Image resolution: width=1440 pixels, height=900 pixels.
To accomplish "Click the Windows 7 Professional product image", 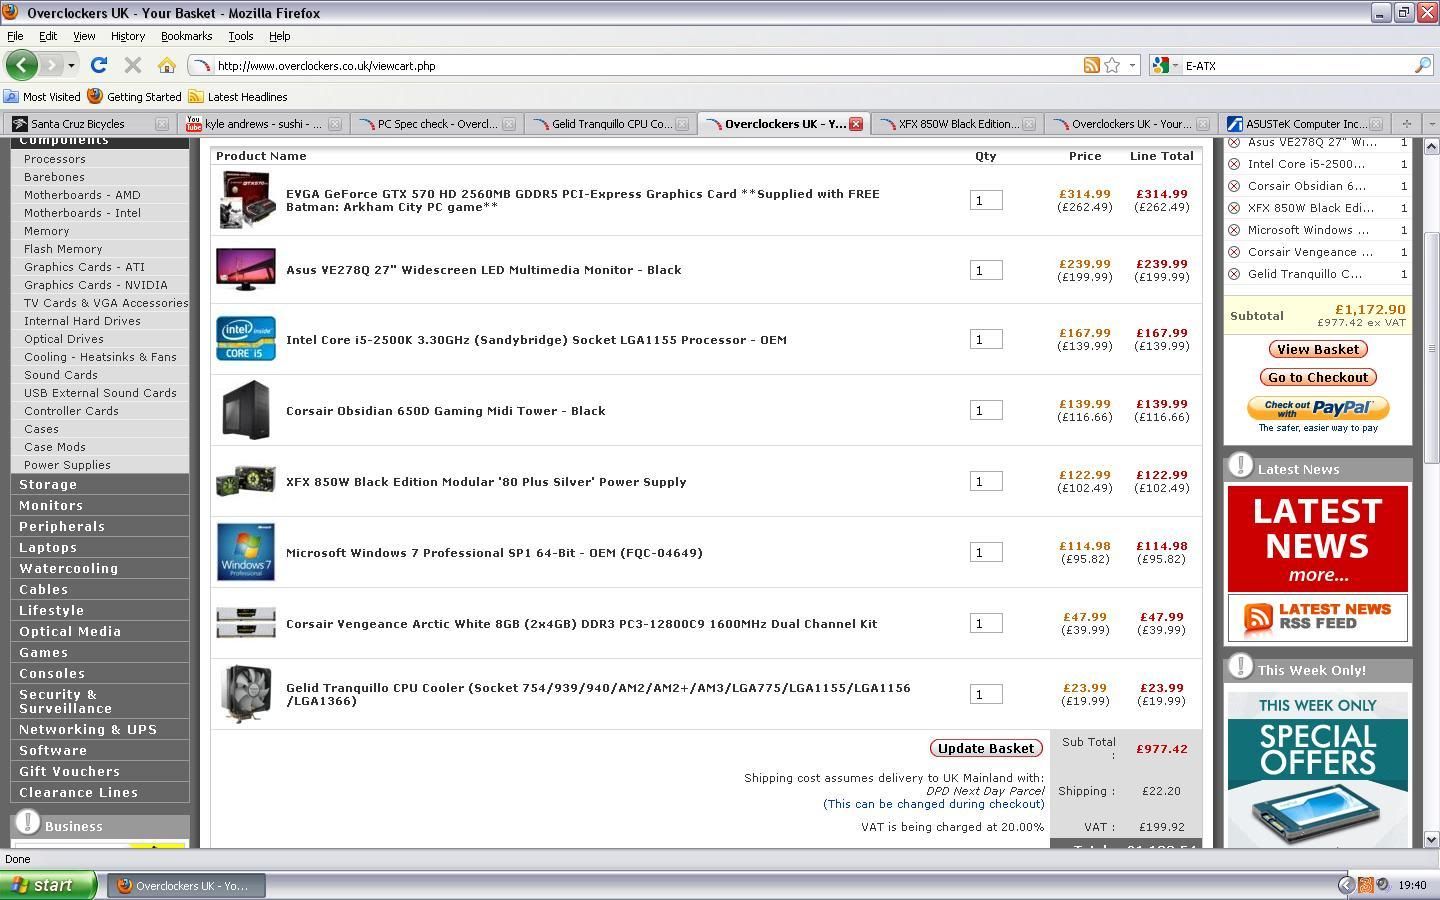I will (246, 552).
